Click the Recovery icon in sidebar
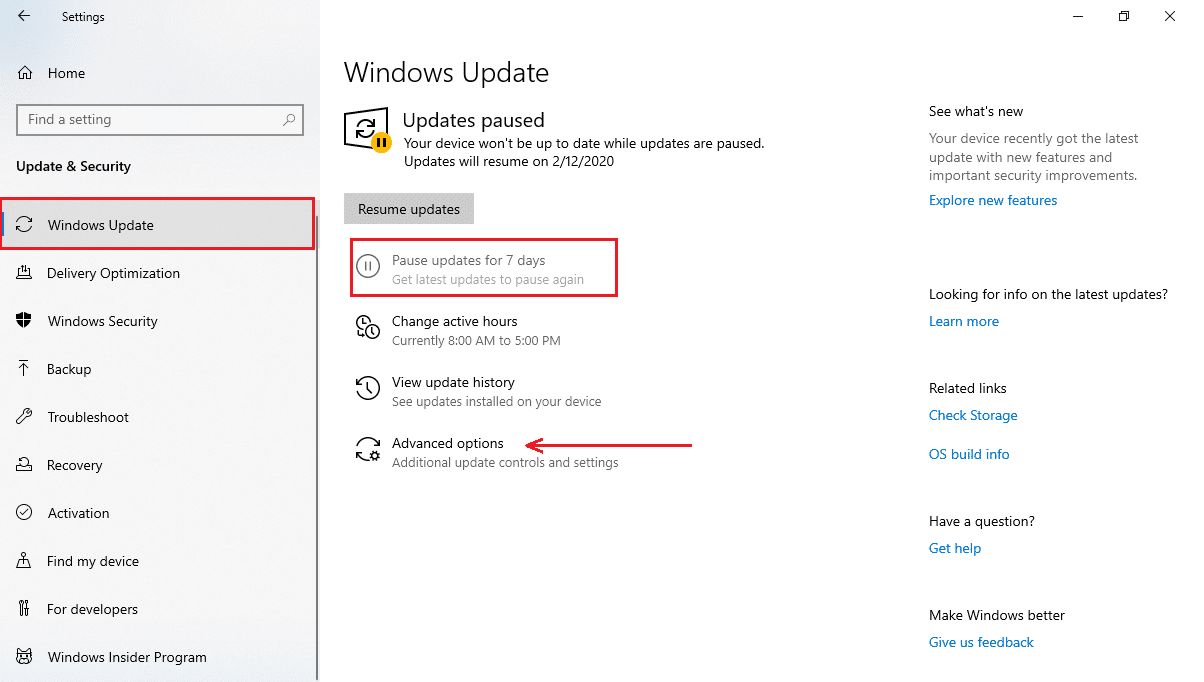 25,465
